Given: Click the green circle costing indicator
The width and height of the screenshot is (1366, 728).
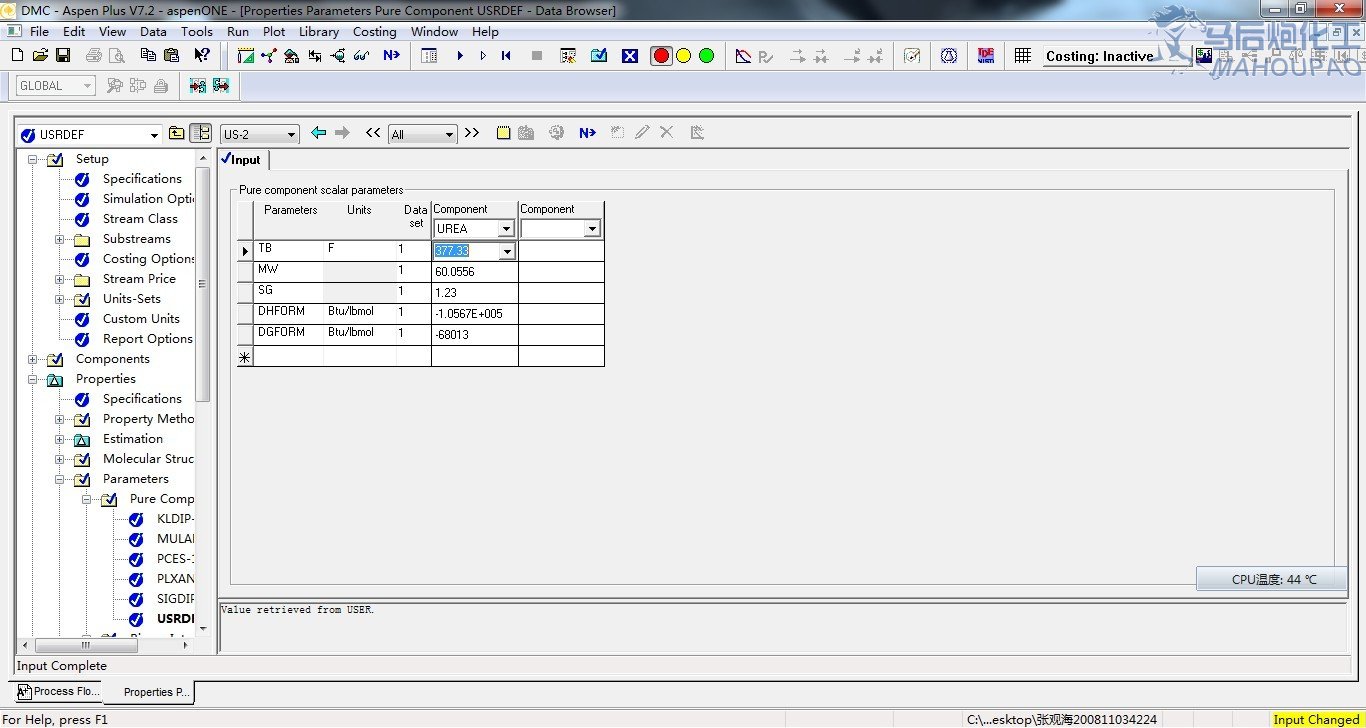Looking at the screenshot, I should pos(707,56).
